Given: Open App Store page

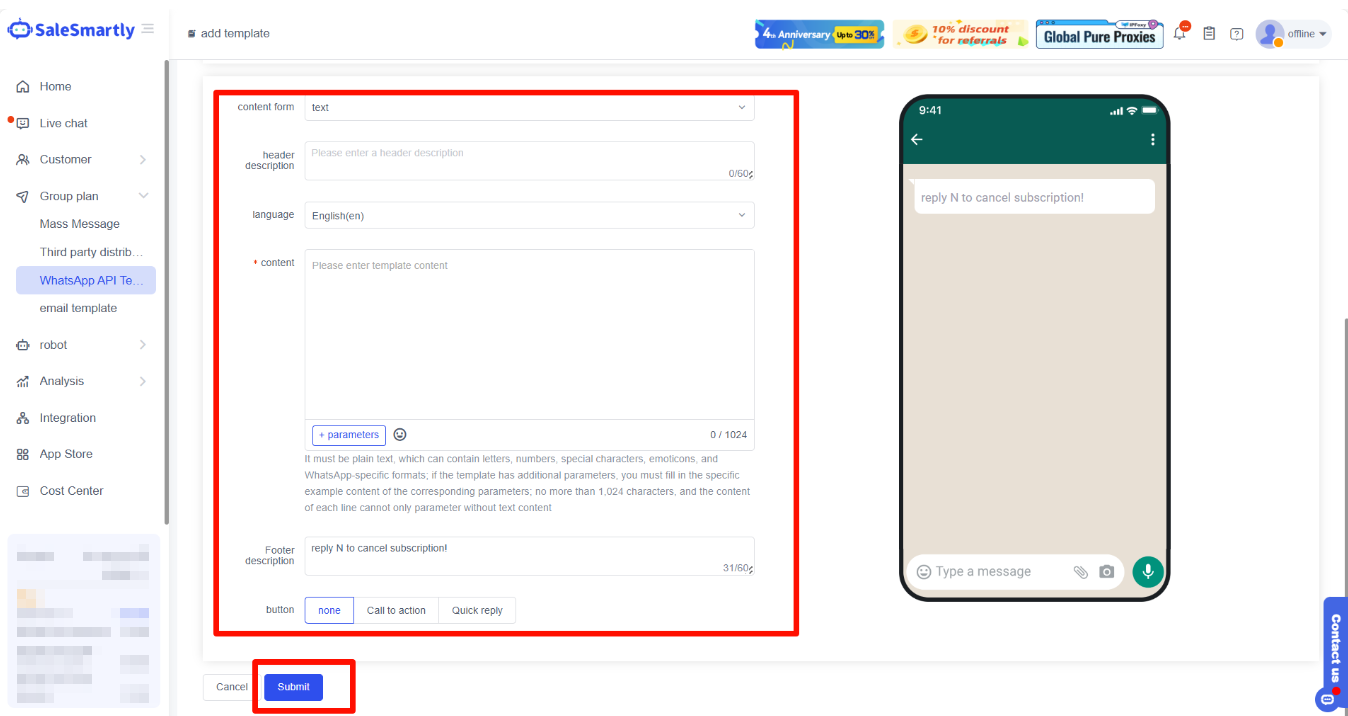Looking at the screenshot, I should coord(66,454).
